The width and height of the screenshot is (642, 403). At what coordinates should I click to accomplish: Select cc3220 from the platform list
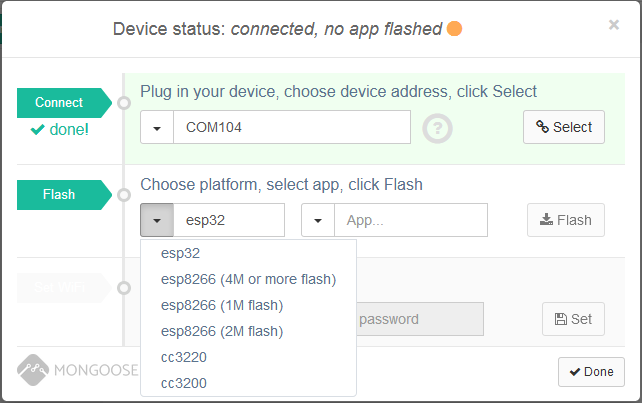[182, 357]
